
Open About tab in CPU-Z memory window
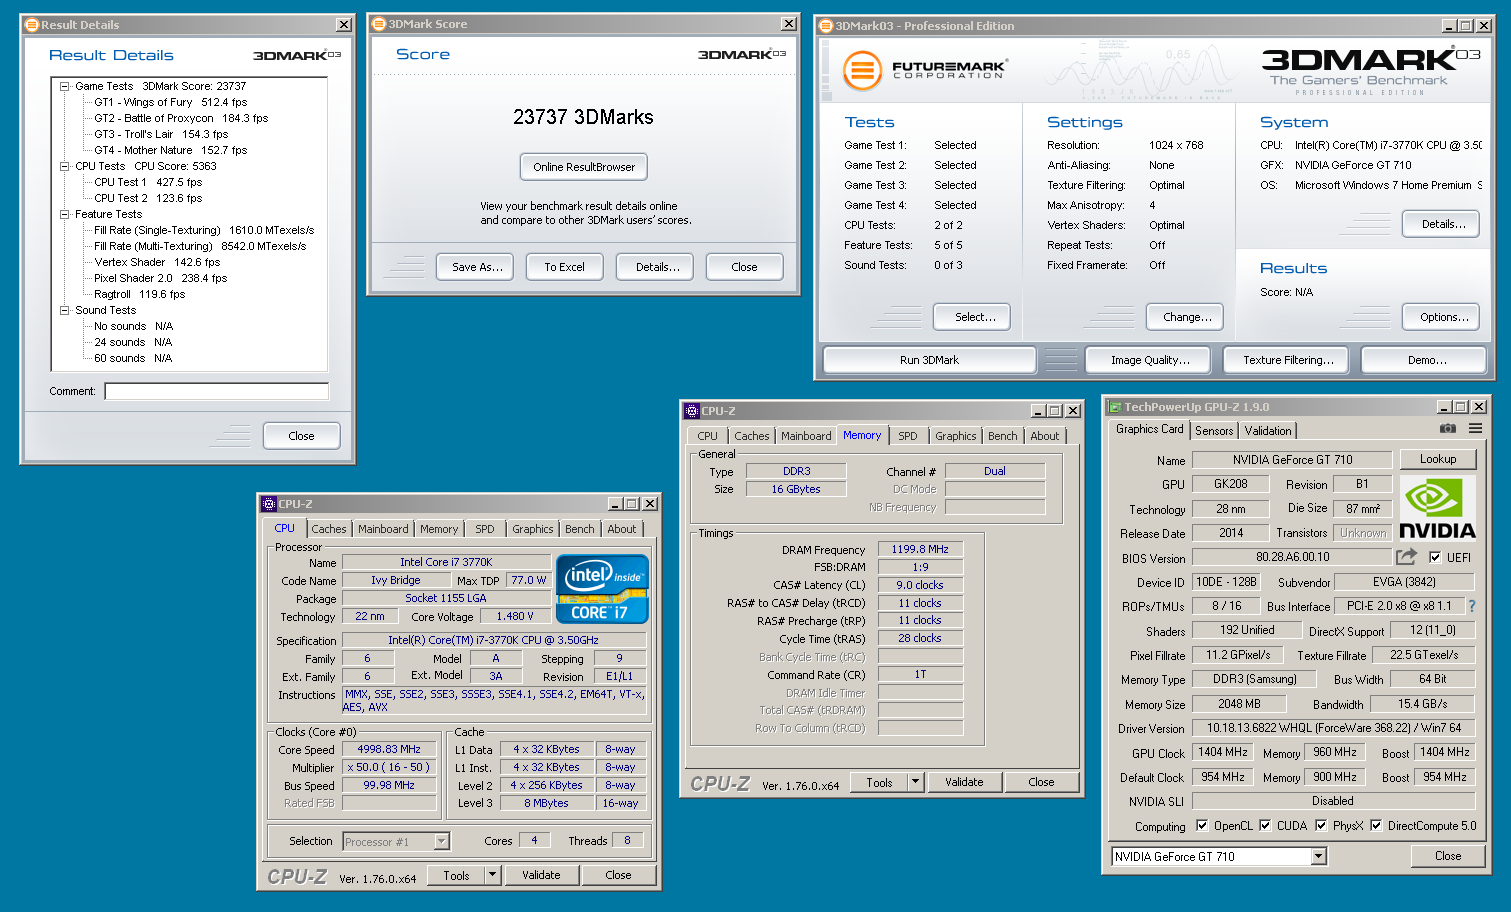point(1045,436)
